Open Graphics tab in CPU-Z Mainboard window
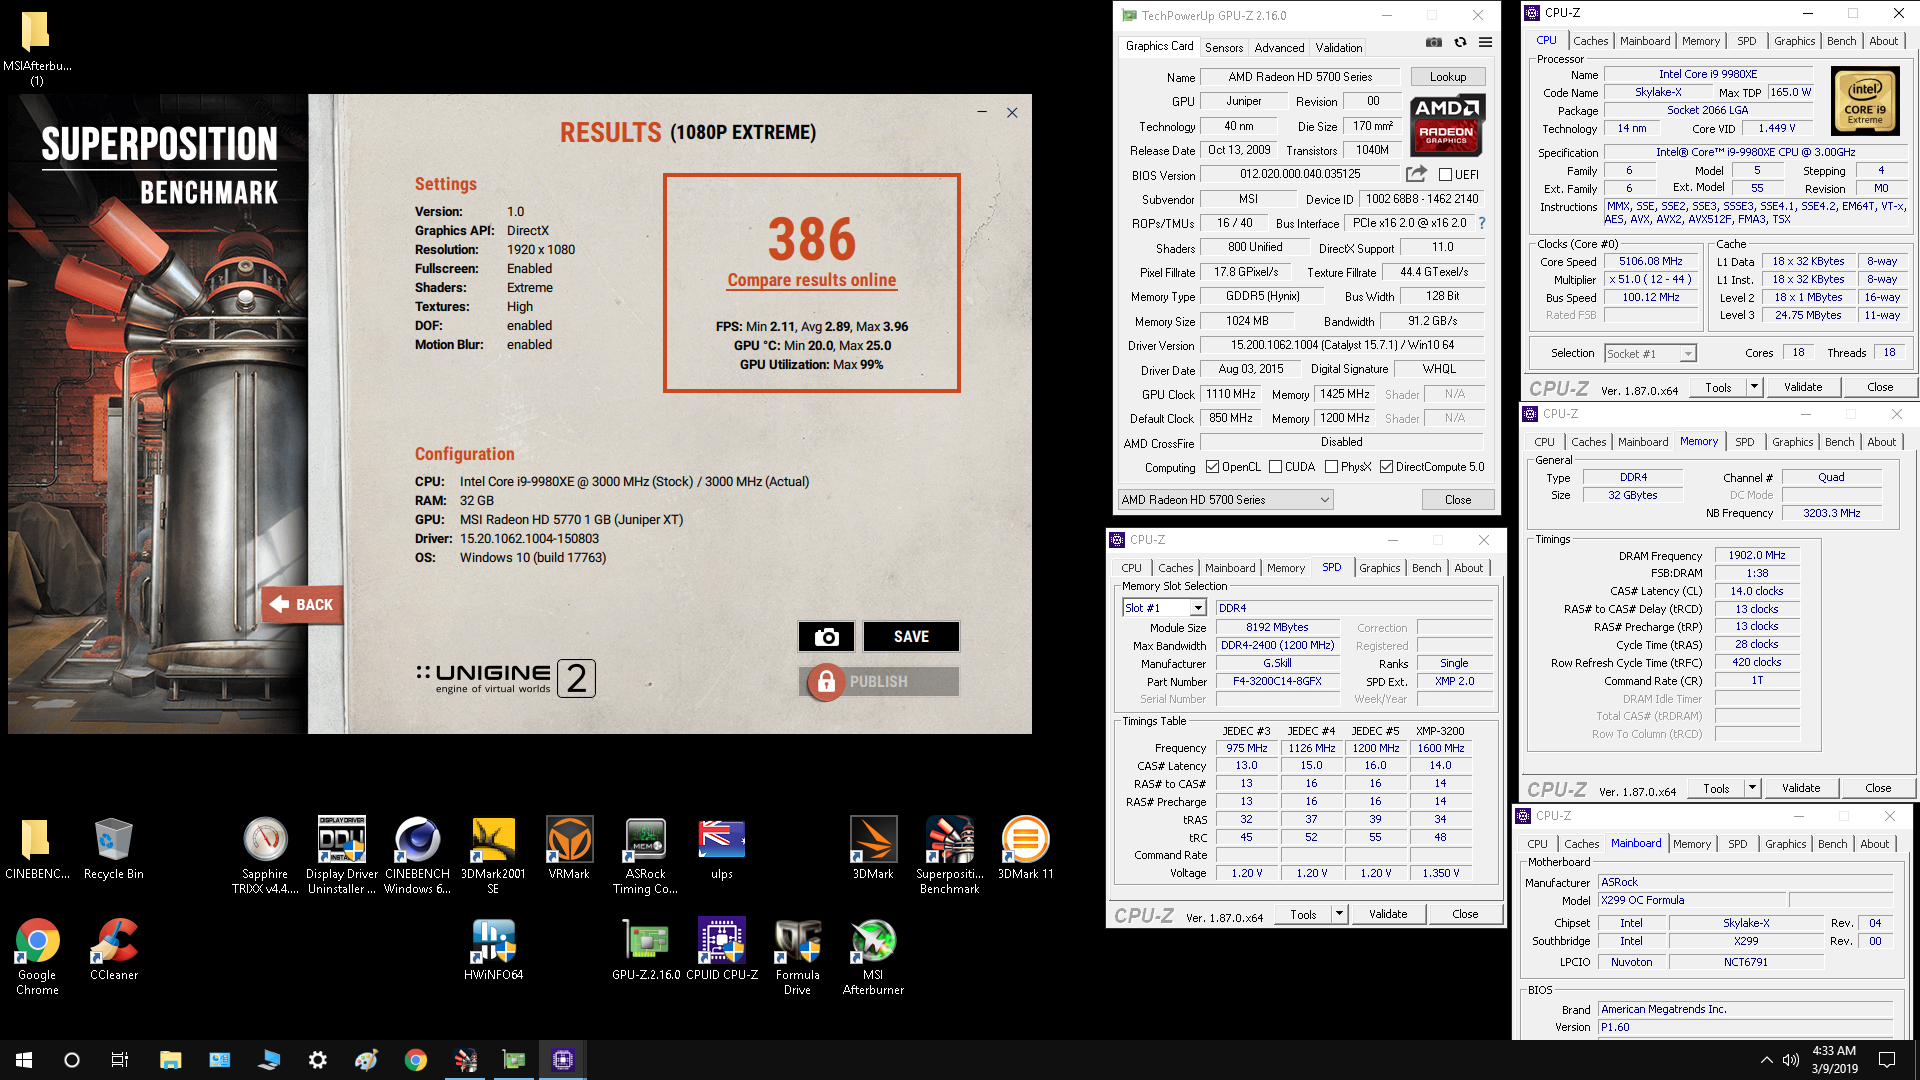The height and width of the screenshot is (1080, 1920). point(1785,844)
